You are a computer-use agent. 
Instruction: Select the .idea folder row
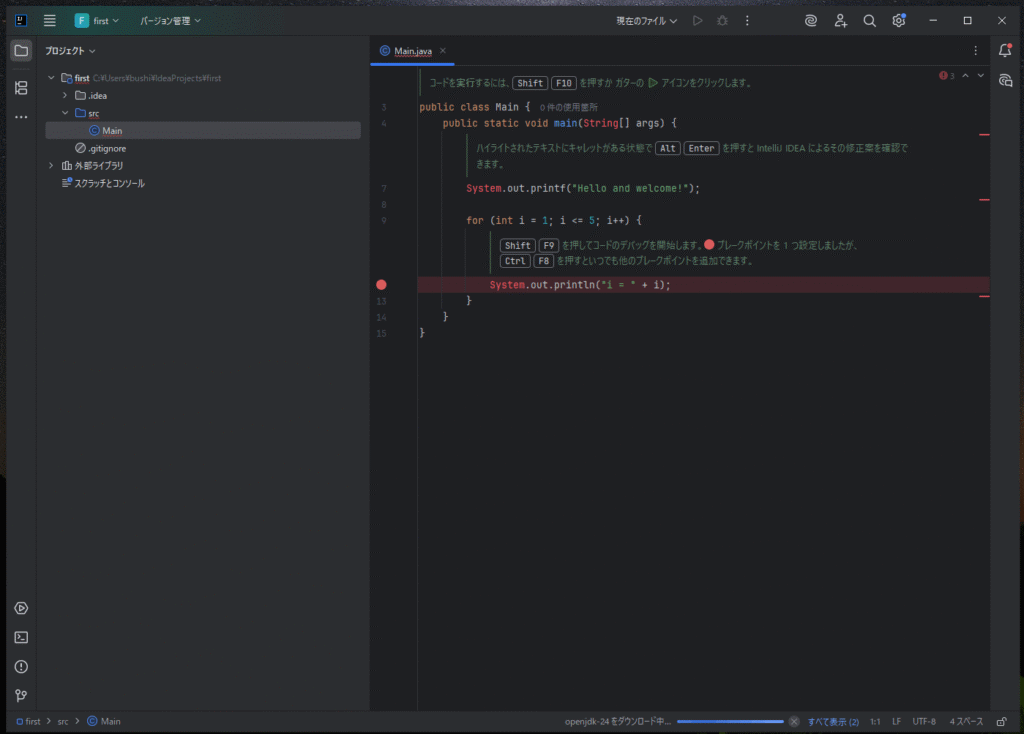pyautogui.click(x=203, y=95)
